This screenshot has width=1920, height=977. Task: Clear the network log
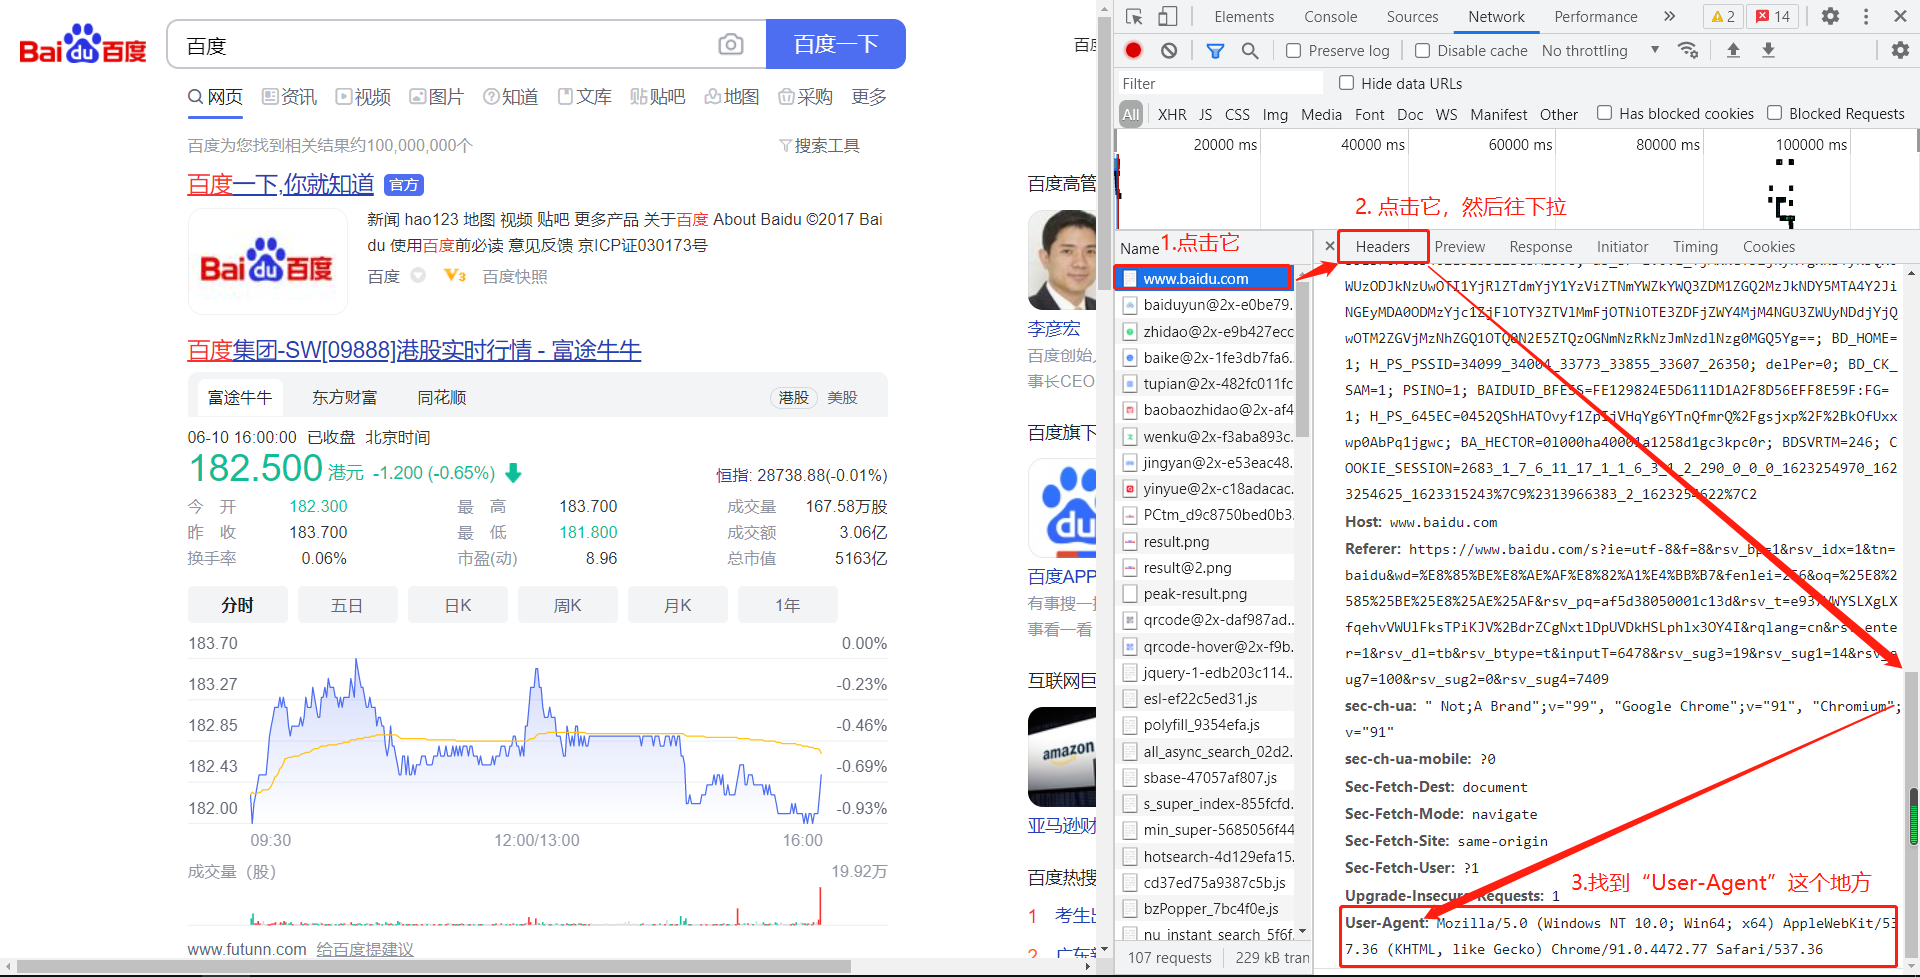tap(1169, 50)
